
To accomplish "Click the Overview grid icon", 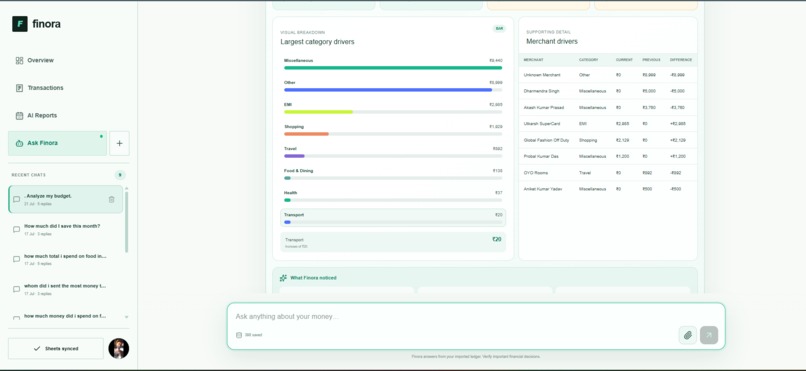I will [x=20, y=60].
